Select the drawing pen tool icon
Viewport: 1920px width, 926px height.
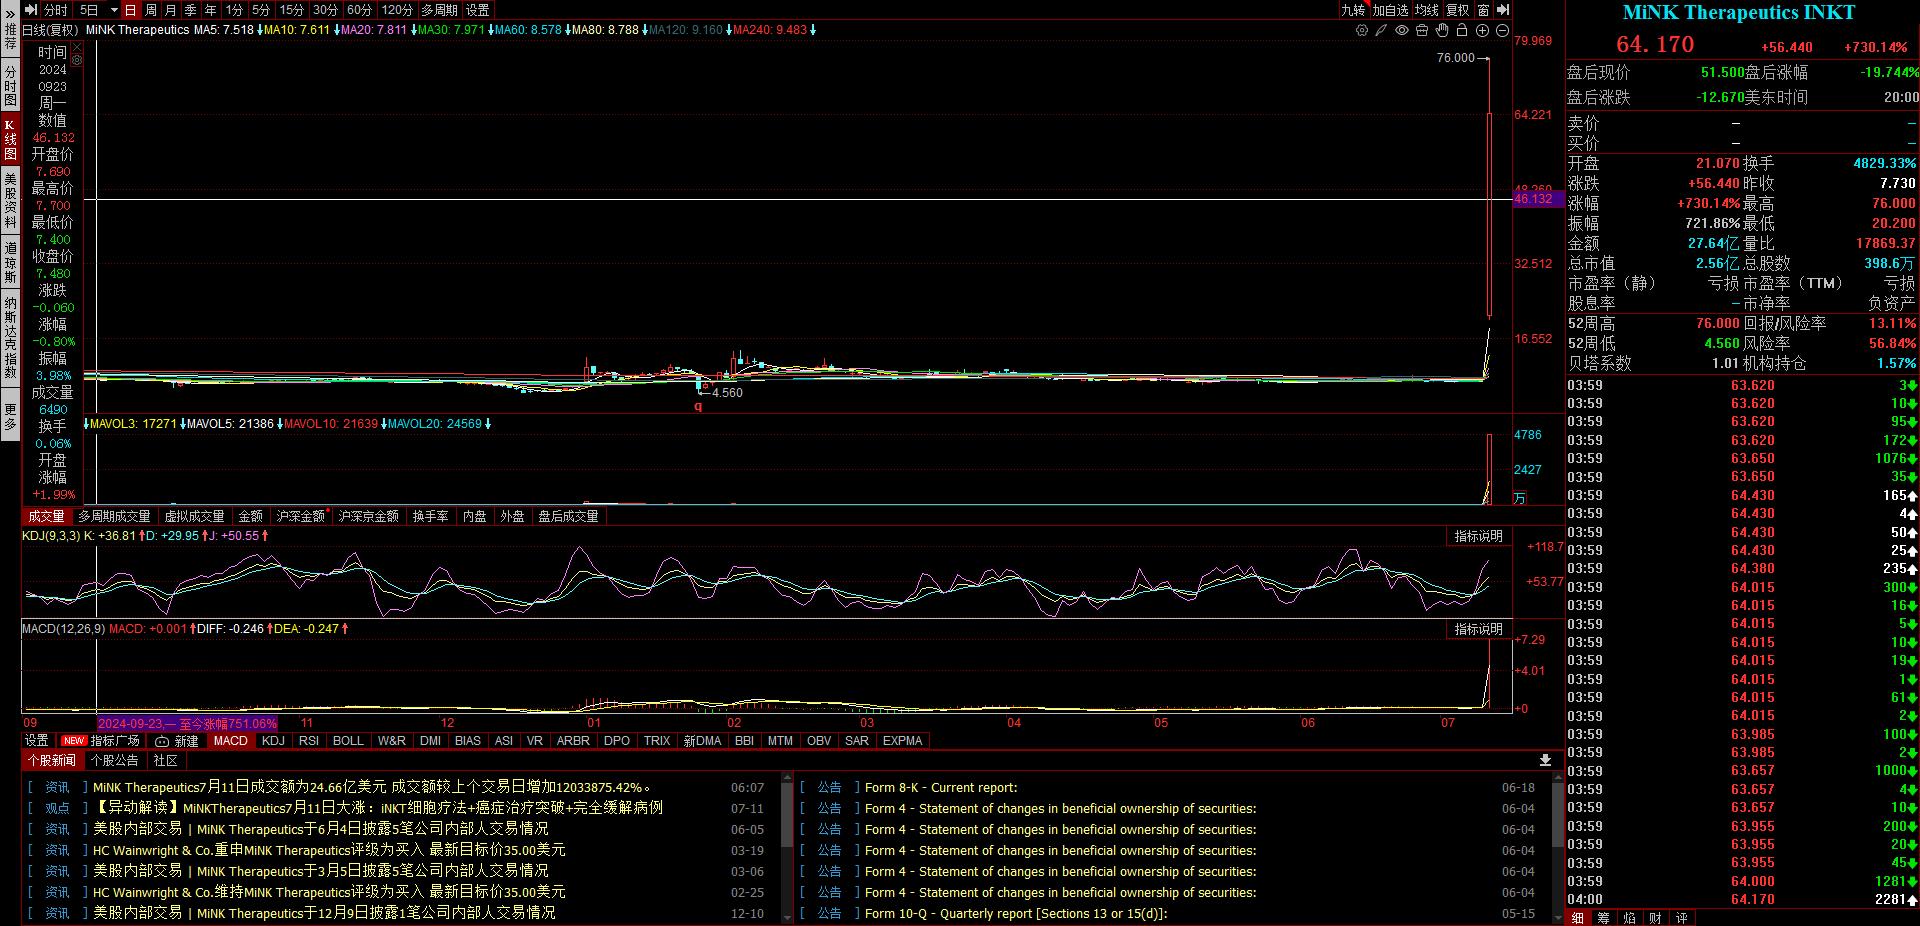click(1381, 30)
